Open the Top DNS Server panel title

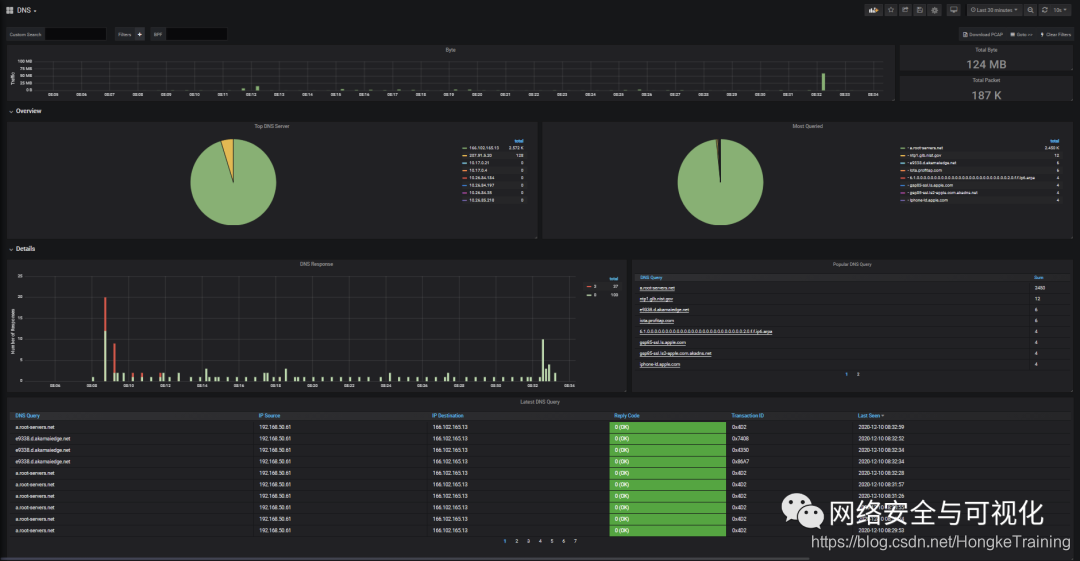(272, 126)
